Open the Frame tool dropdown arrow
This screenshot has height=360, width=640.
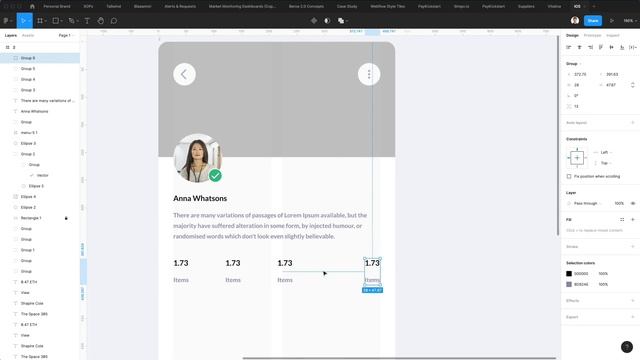(x=46, y=20)
